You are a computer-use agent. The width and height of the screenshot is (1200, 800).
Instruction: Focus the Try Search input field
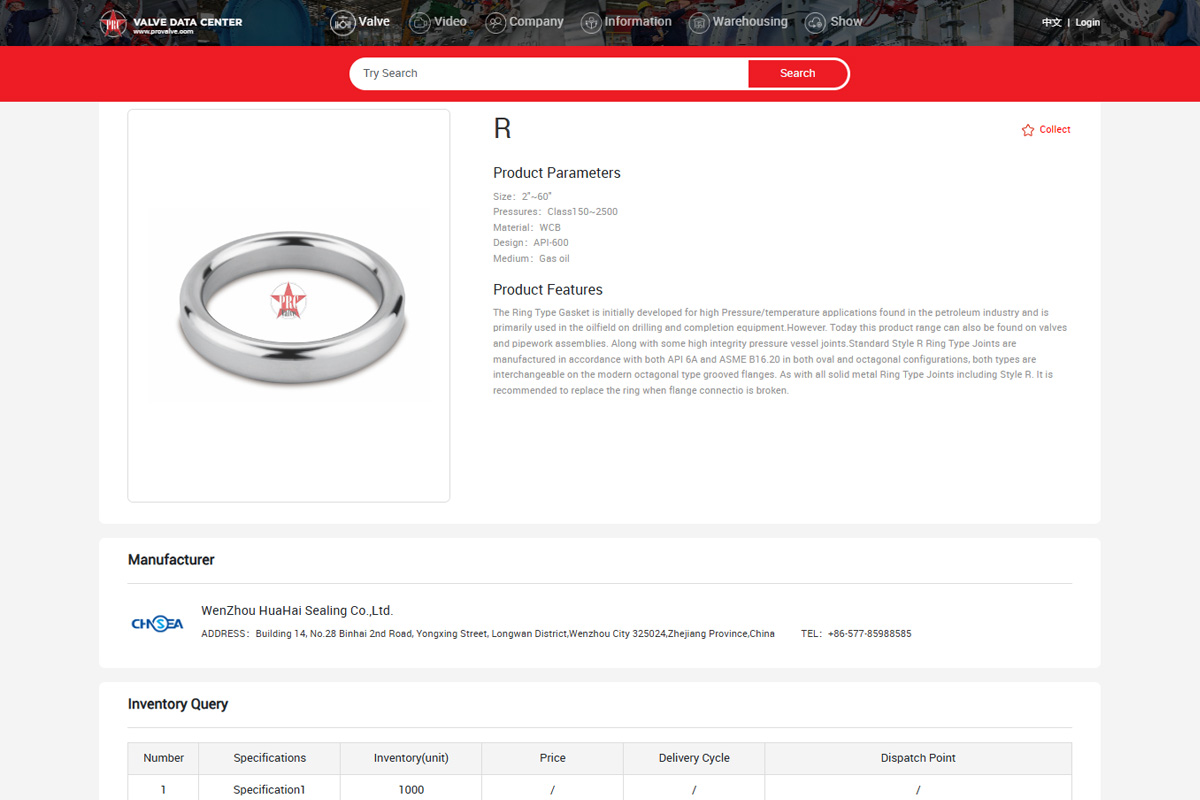[548, 73]
